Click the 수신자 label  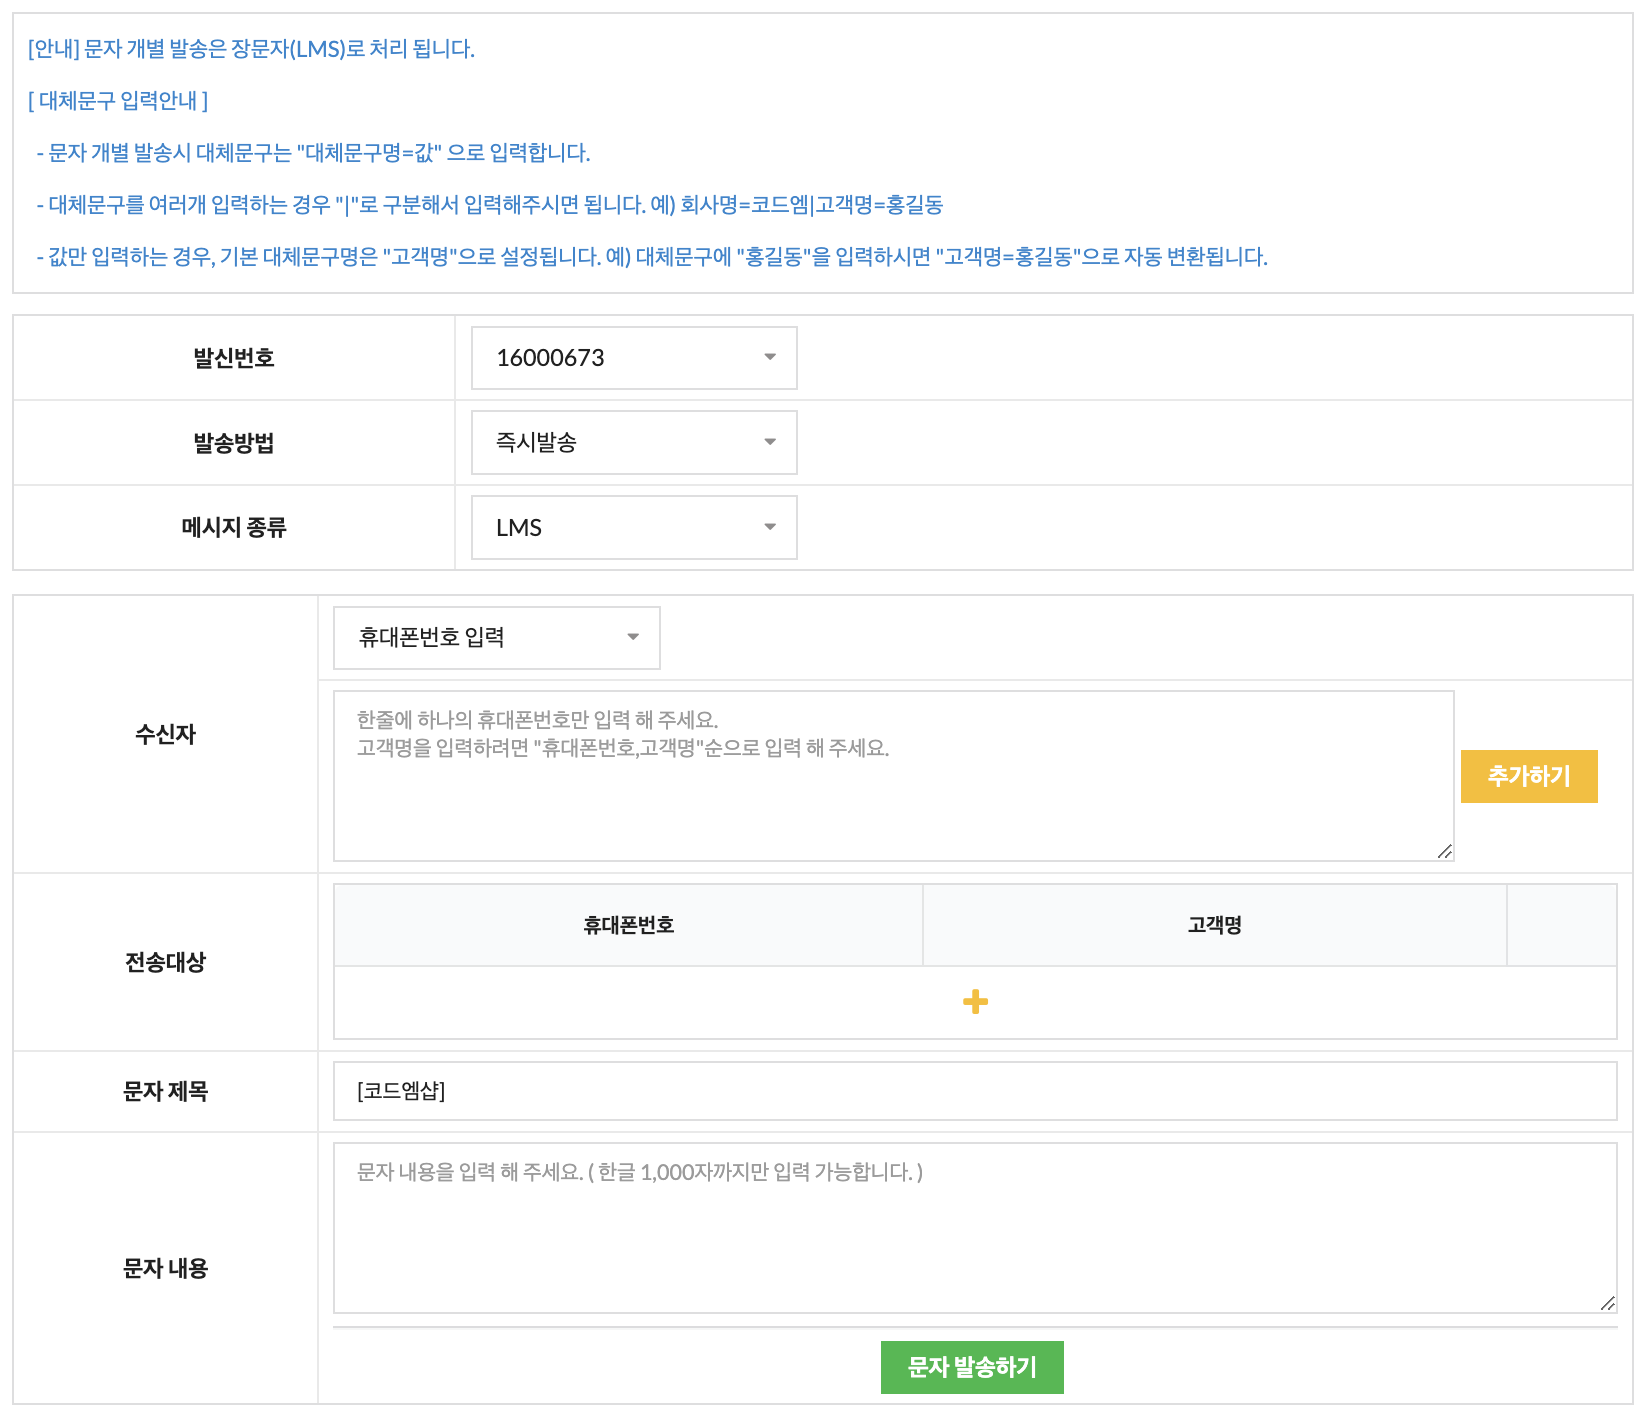pos(166,734)
